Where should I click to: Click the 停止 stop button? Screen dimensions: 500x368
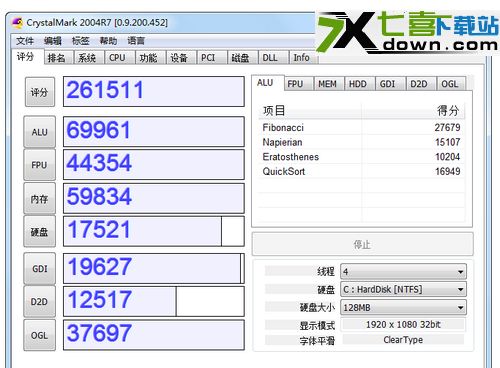(362, 244)
